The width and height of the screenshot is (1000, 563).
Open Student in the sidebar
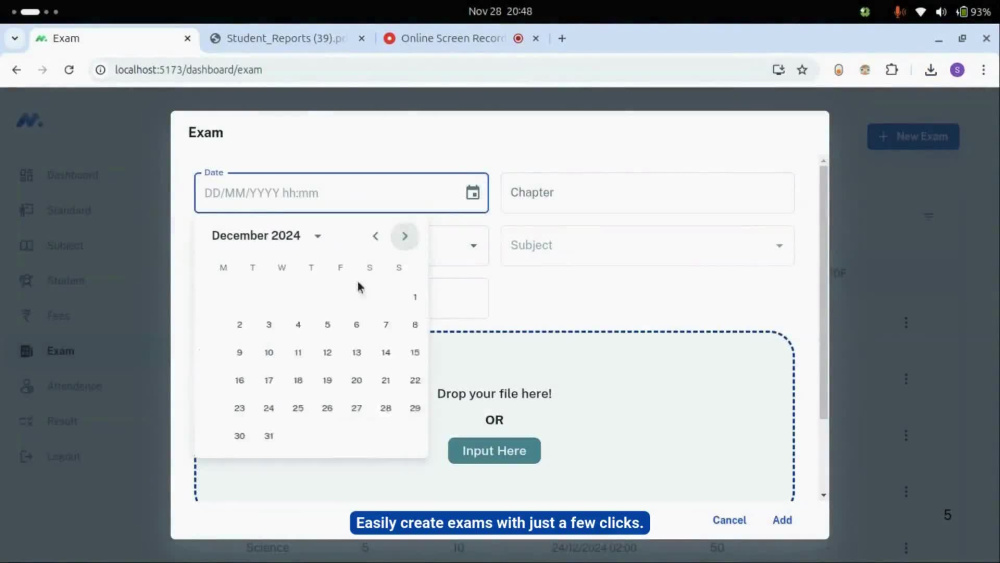click(66, 281)
